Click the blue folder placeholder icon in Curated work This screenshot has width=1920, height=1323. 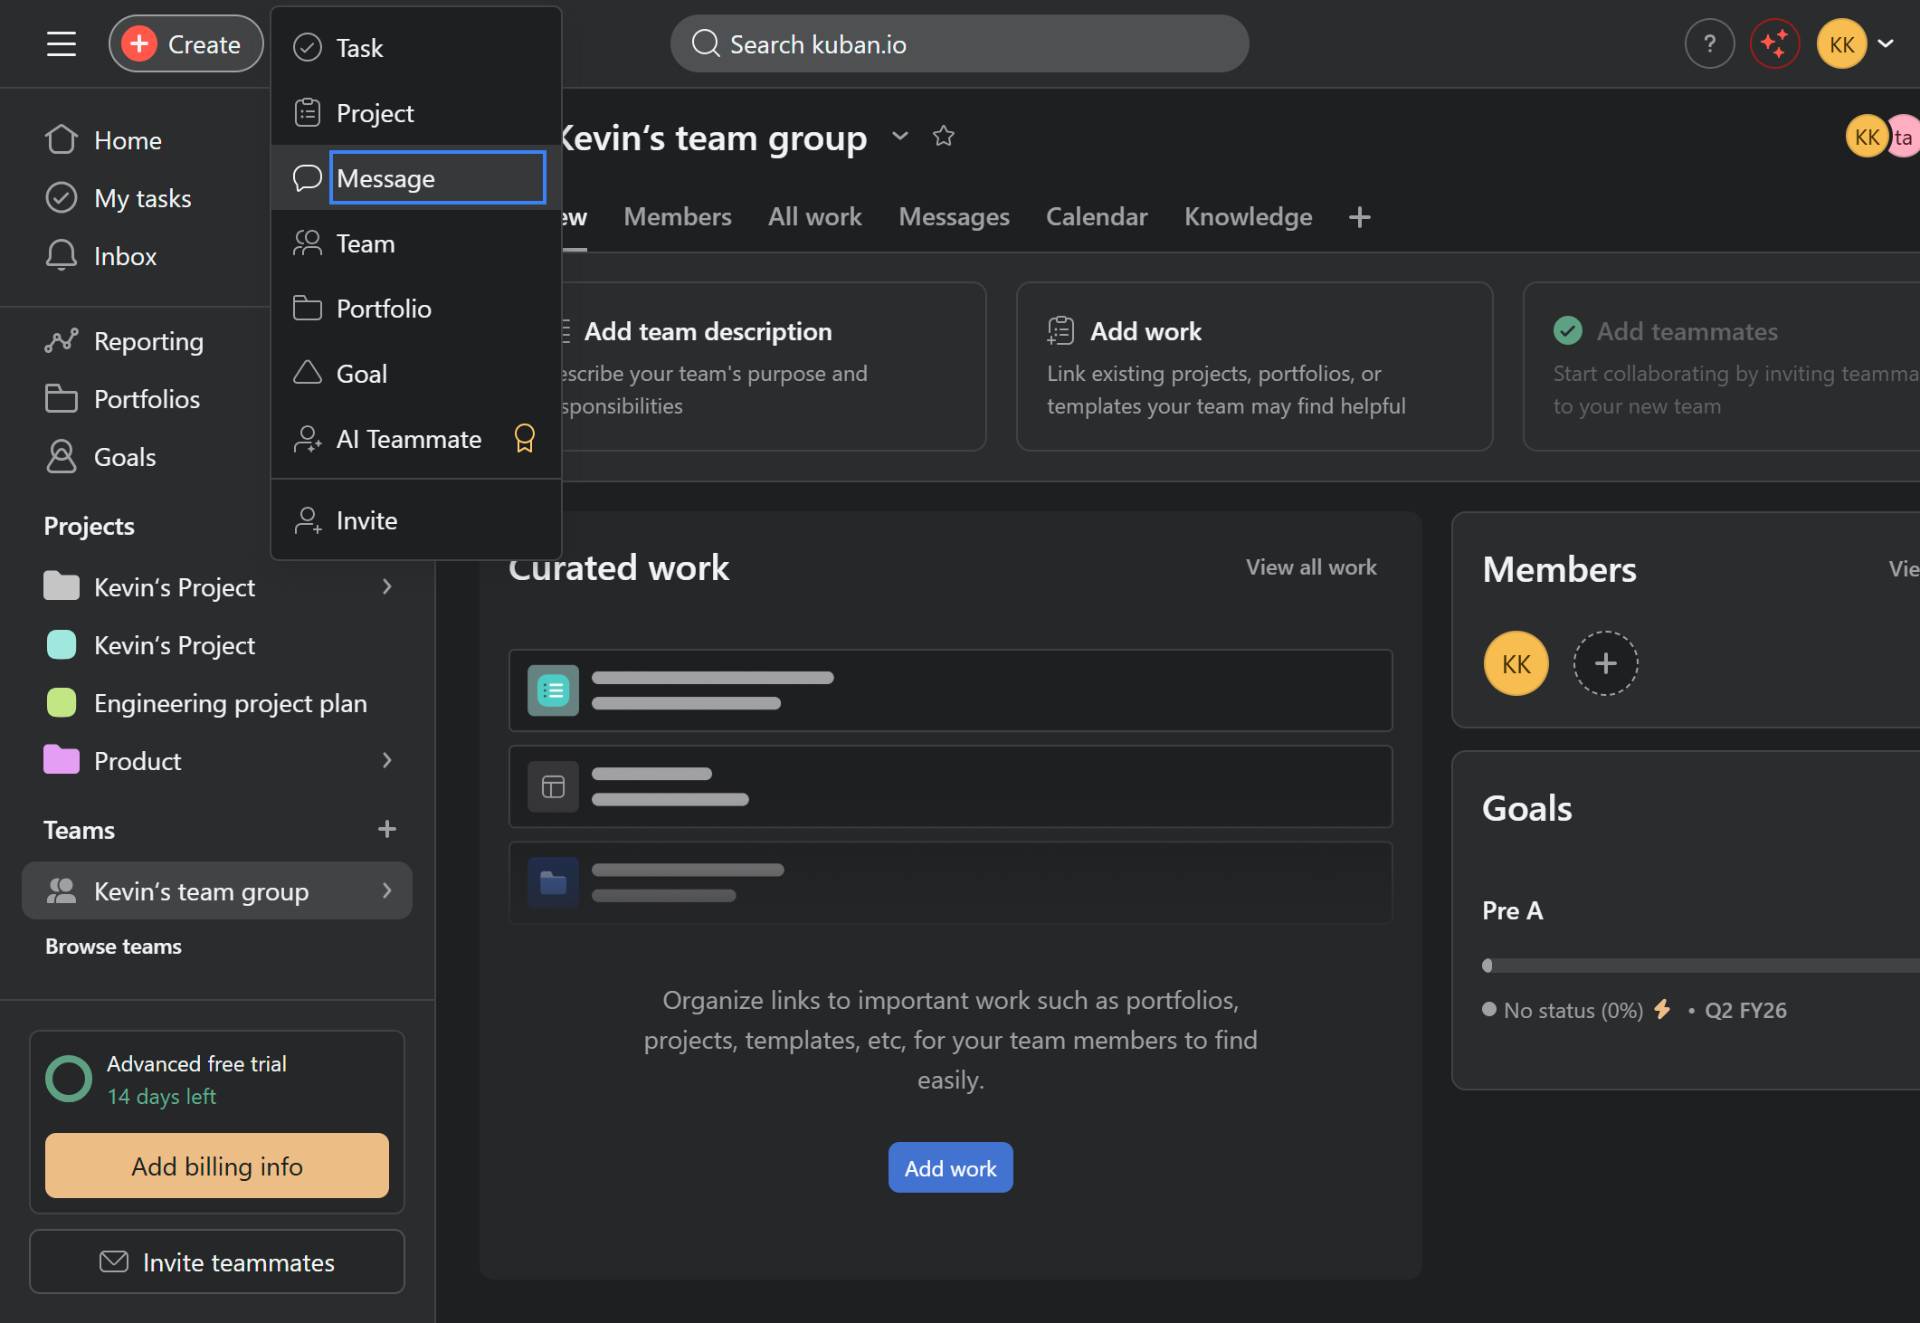(x=553, y=883)
